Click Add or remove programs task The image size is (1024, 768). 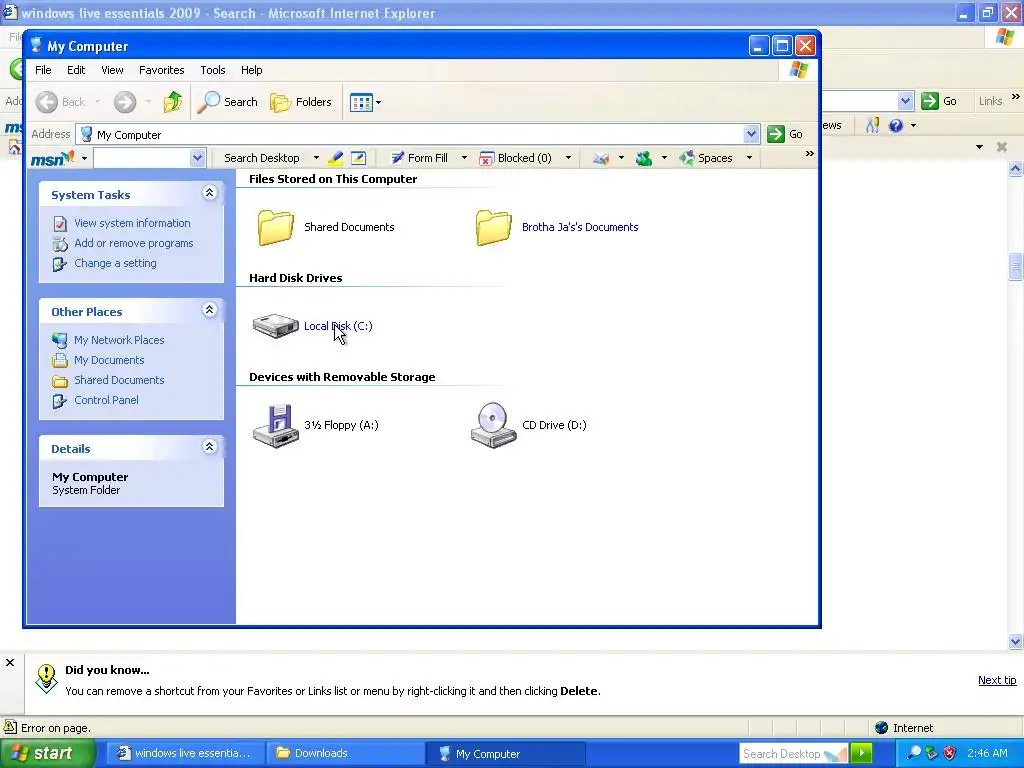pos(133,243)
